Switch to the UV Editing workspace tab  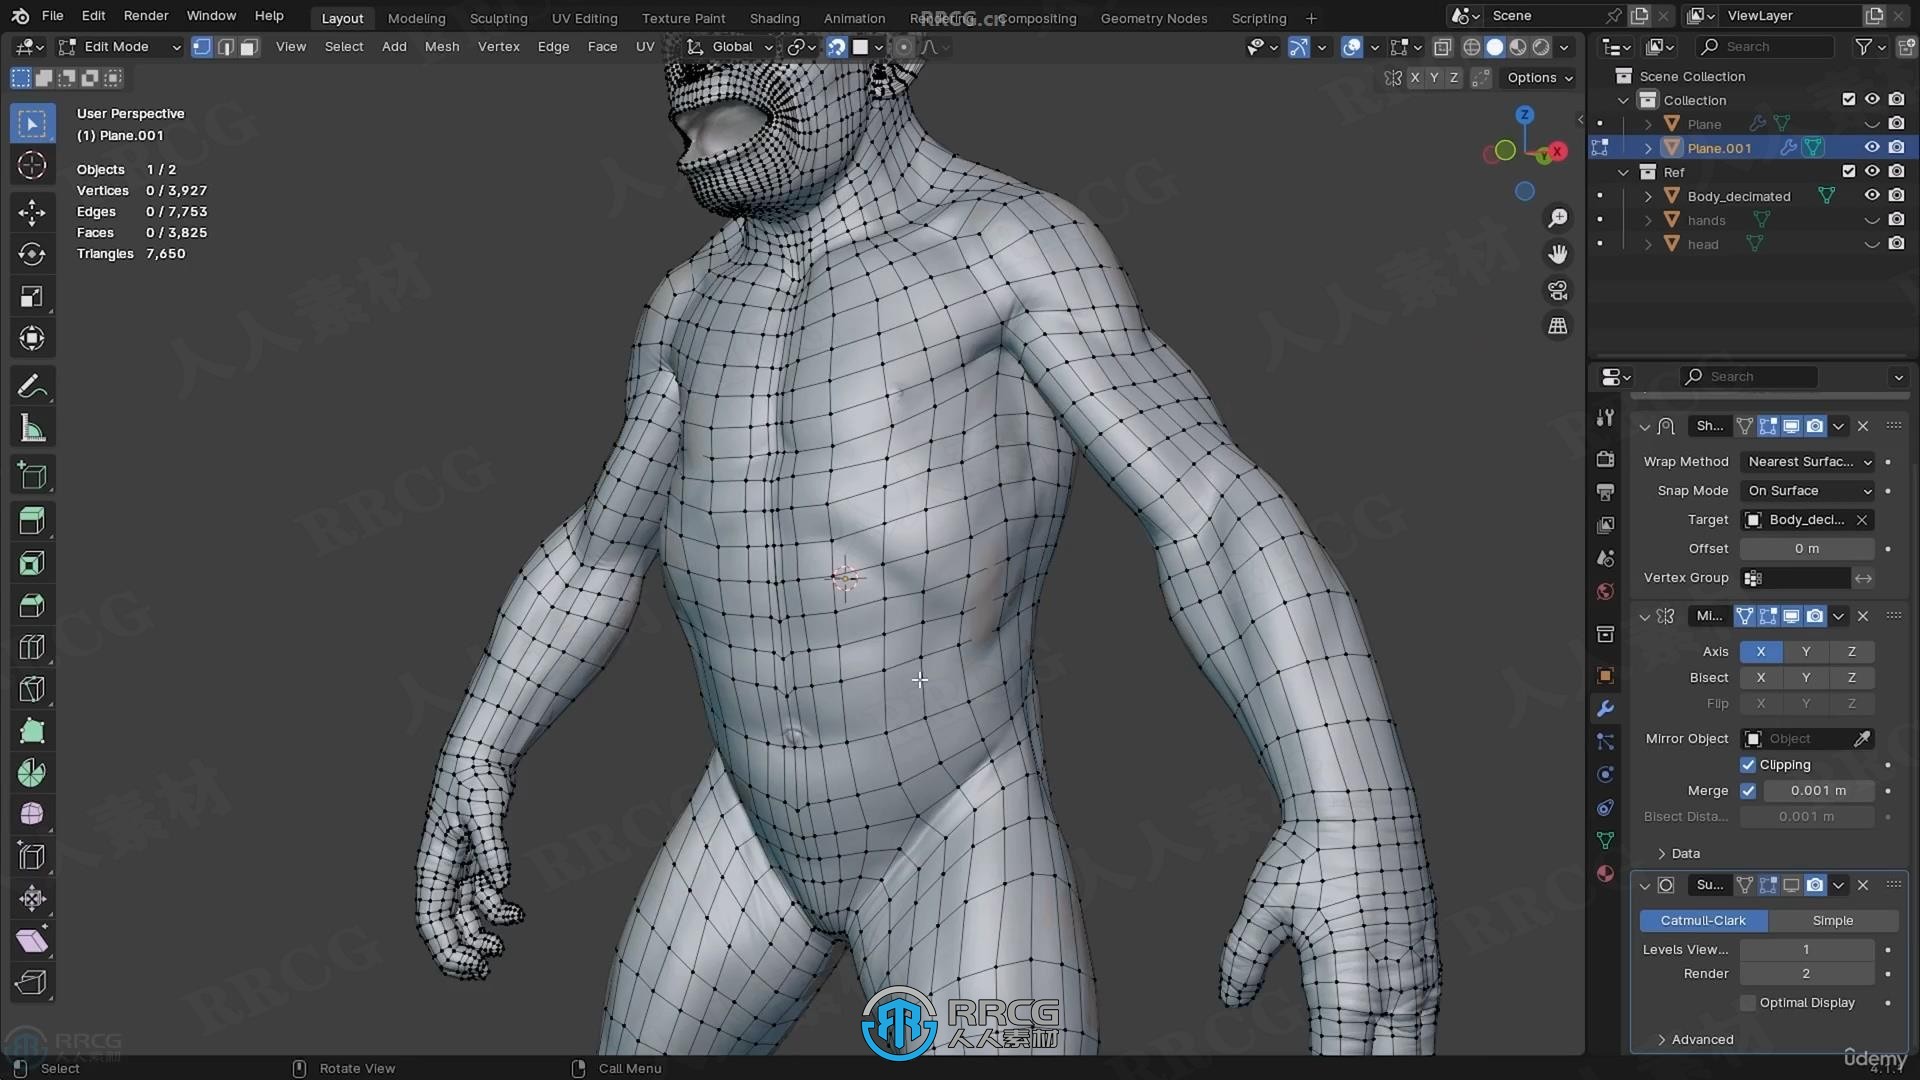point(585,18)
